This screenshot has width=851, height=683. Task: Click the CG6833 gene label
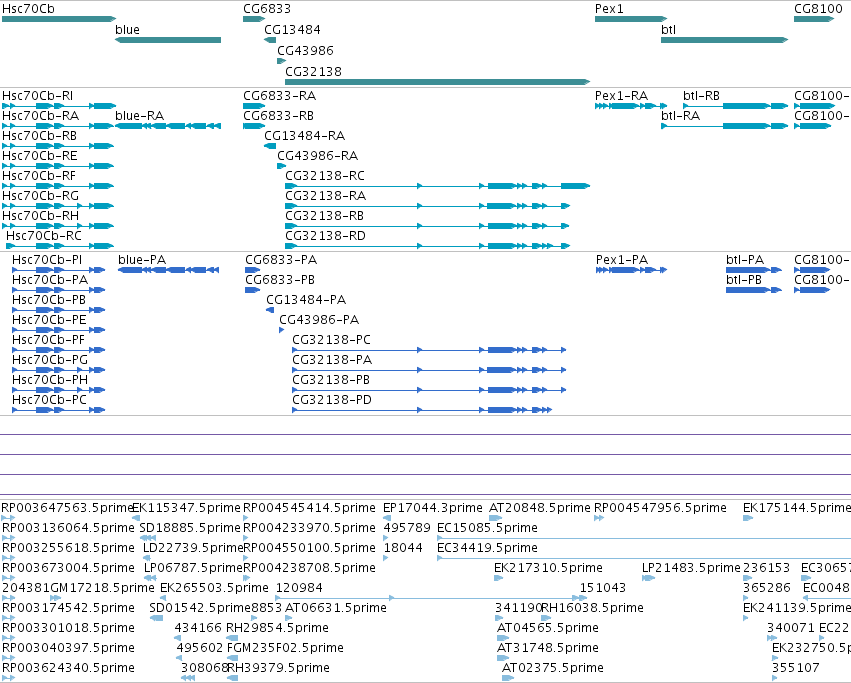(x=267, y=9)
